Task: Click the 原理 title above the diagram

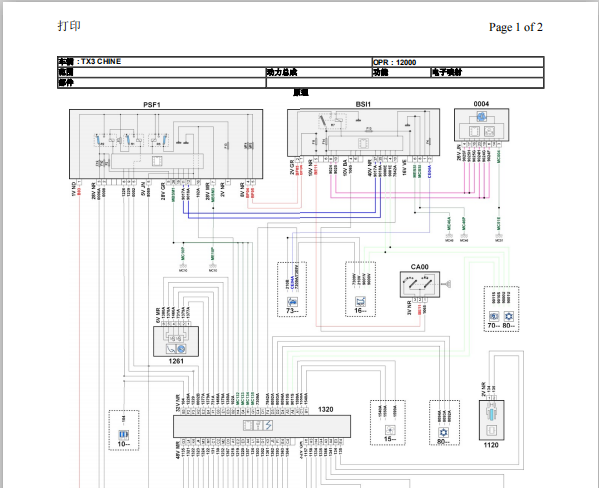Action: tap(301, 92)
